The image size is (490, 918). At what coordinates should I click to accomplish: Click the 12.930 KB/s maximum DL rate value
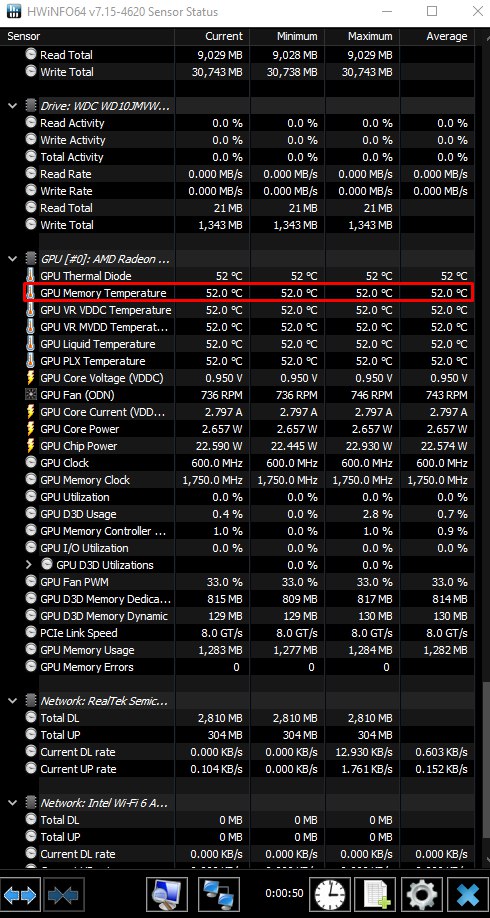tap(363, 751)
